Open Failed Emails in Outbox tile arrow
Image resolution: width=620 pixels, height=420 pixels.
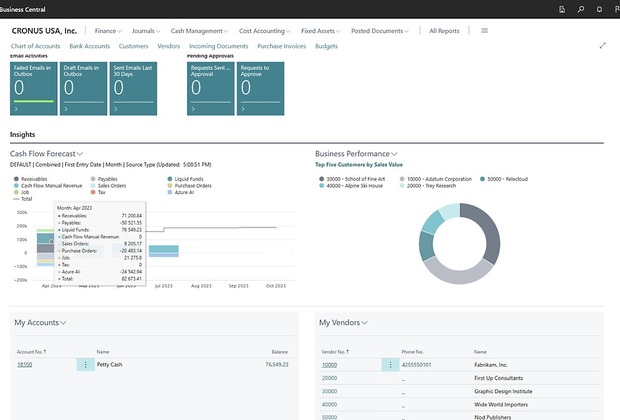pos(16,109)
